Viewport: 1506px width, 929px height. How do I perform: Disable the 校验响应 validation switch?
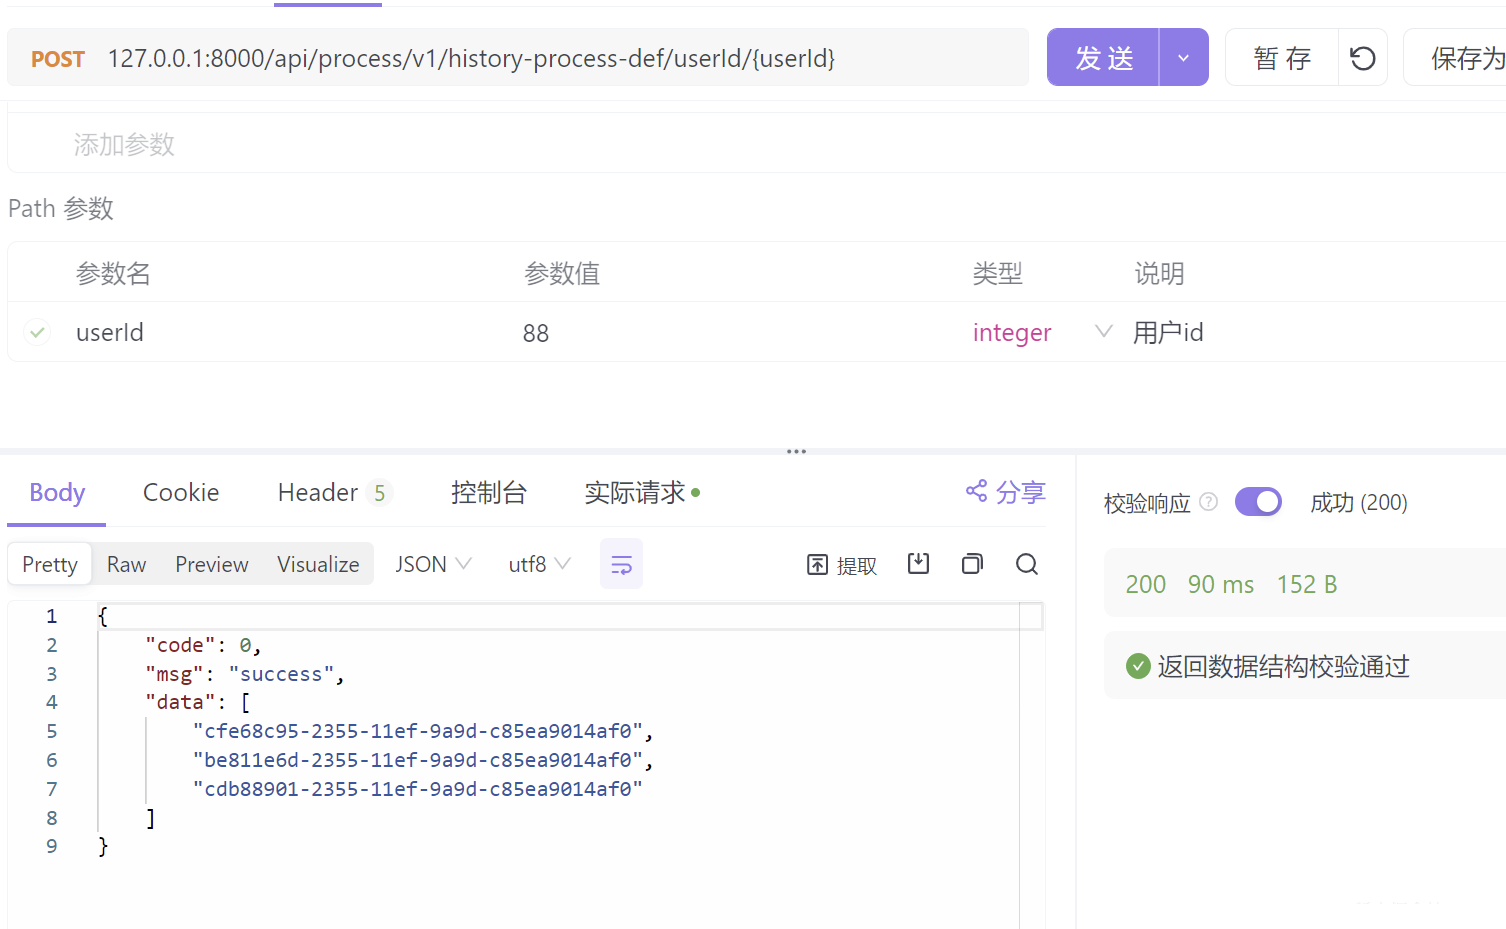tap(1258, 502)
